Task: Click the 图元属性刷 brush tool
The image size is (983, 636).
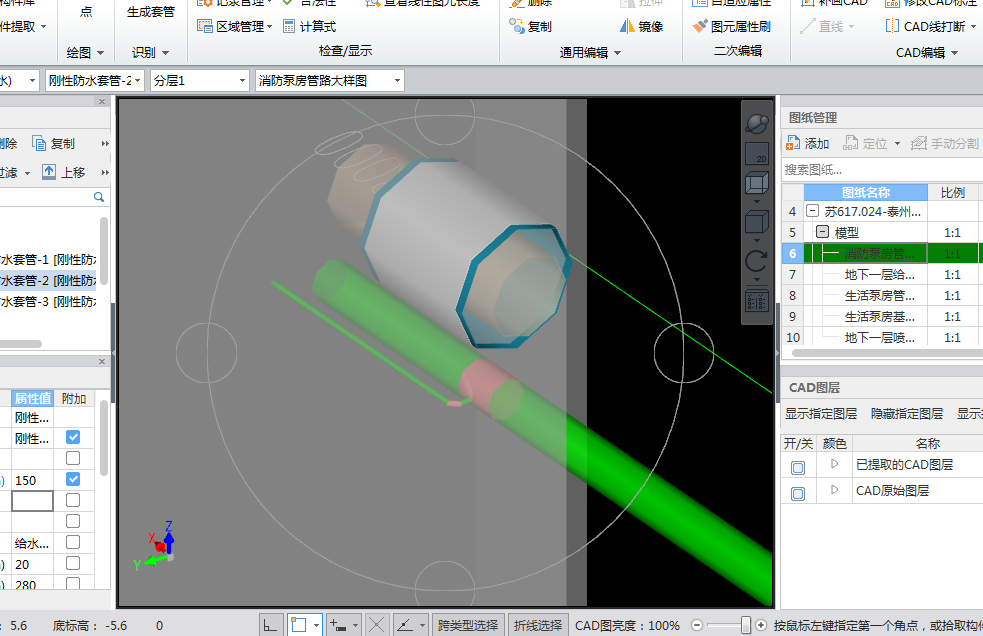Action: coord(732,26)
